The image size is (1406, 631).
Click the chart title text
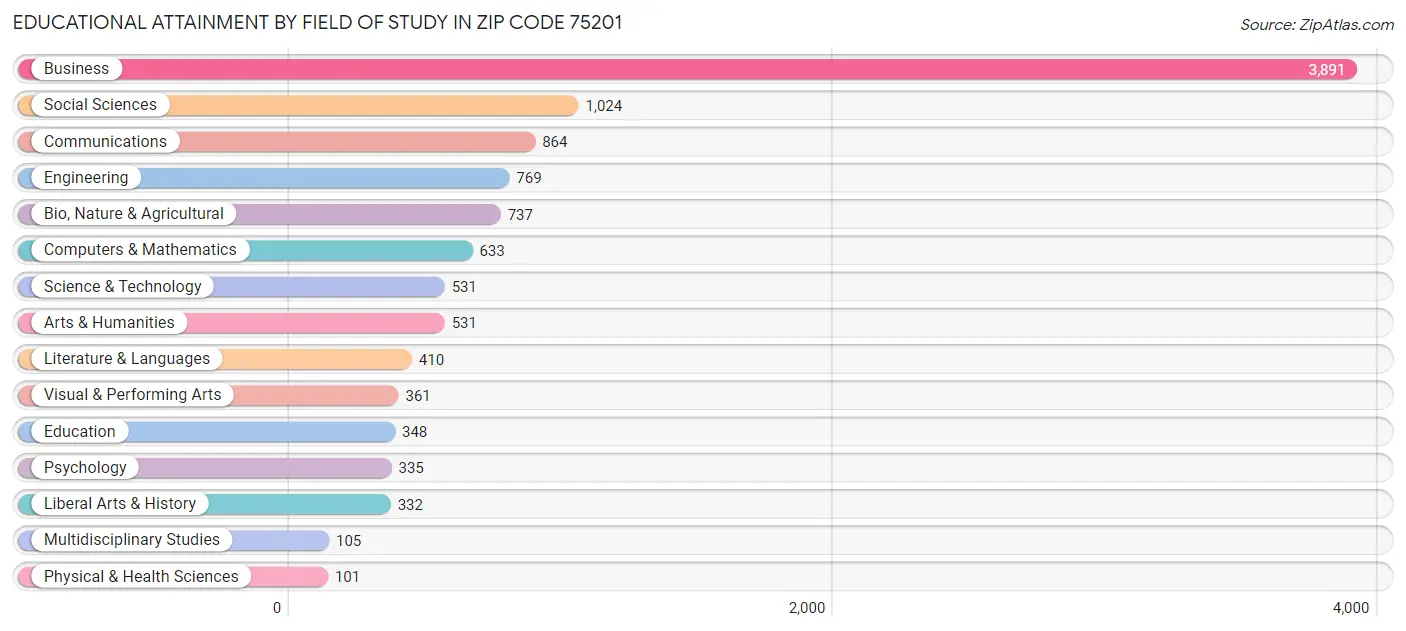pos(318,22)
